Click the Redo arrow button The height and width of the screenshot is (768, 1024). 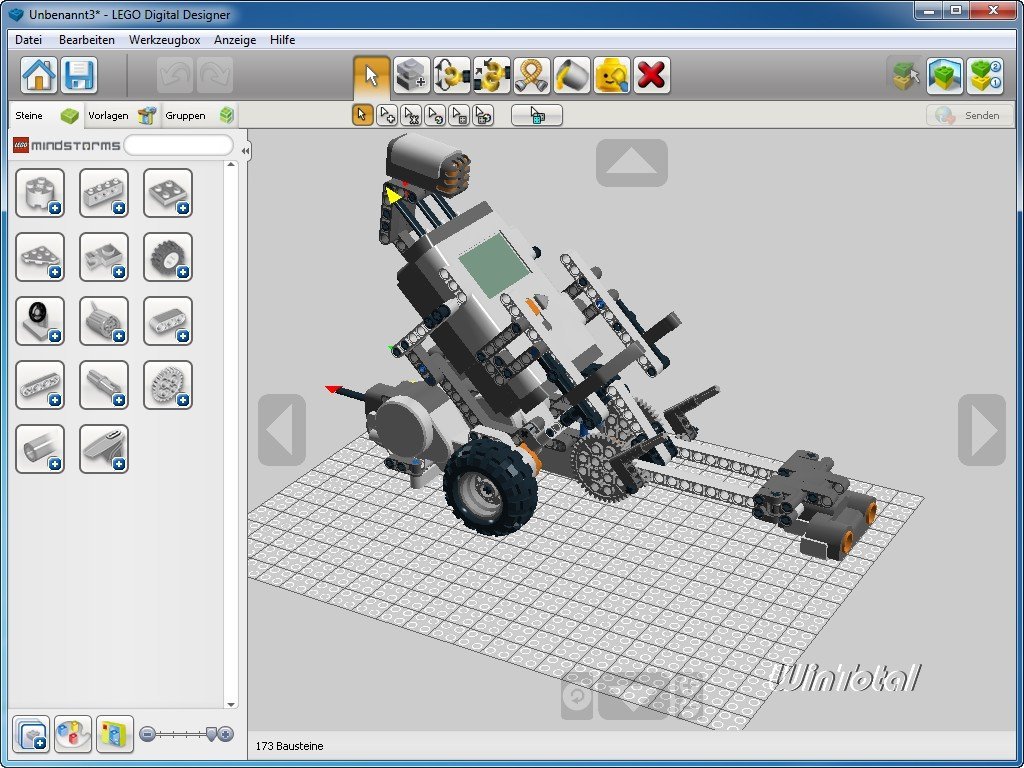click(215, 75)
